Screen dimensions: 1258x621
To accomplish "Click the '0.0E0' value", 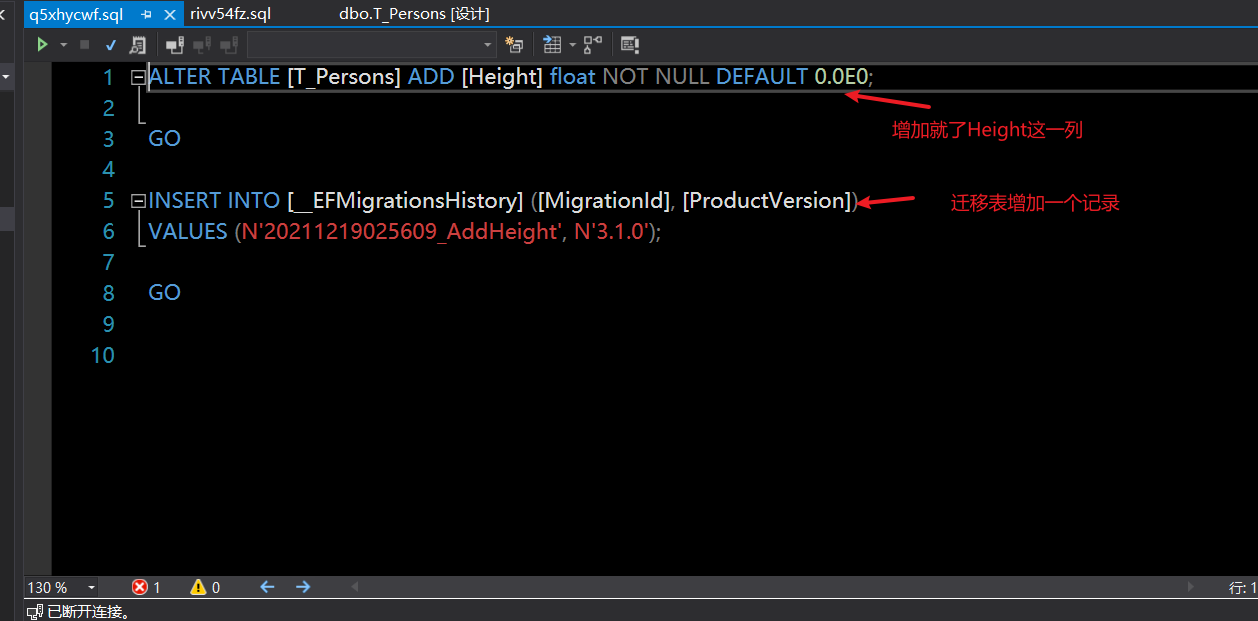I will click(841, 77).
